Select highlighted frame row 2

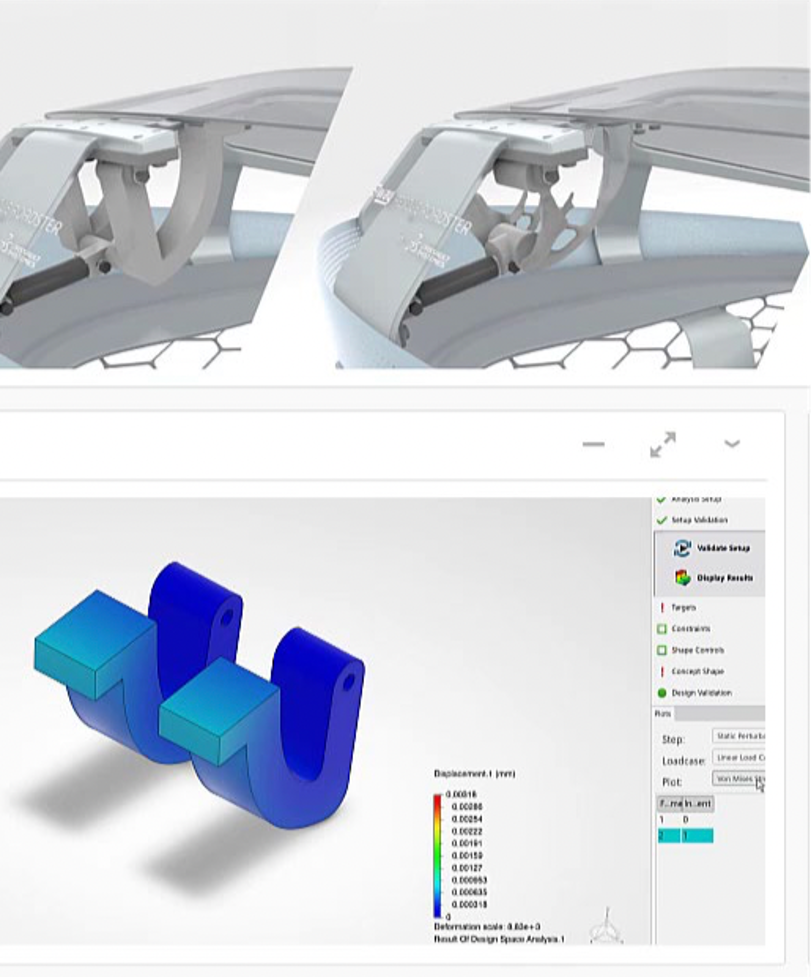[x=685, y=836]
